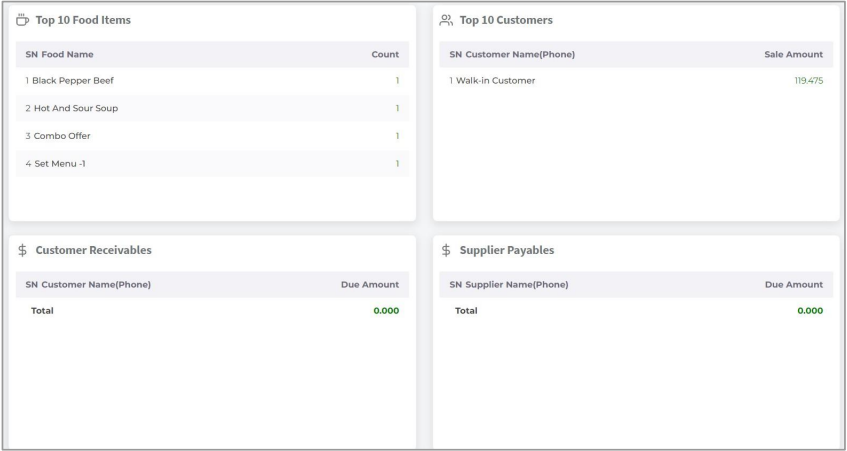Click the count value for Black Pepper Beef
Viewport: 847px width, 451px height.
[397, 80]
